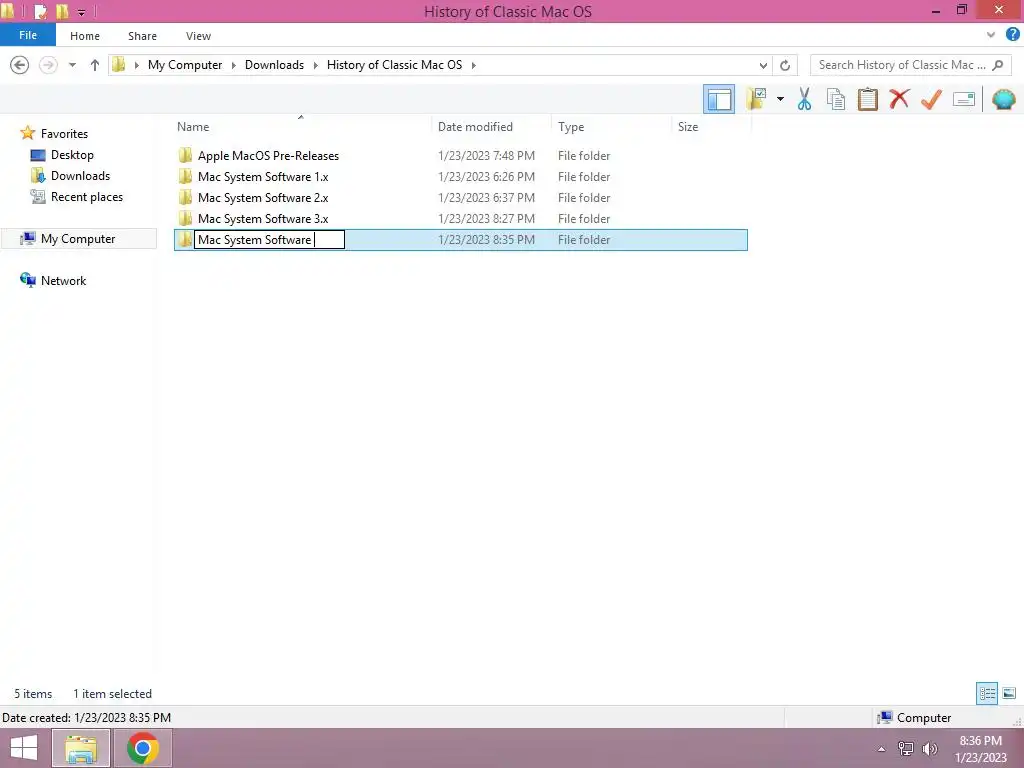Click the address bar folder icon
The width and height of the screenshot is (1024, 768).
tap(118, 65)
